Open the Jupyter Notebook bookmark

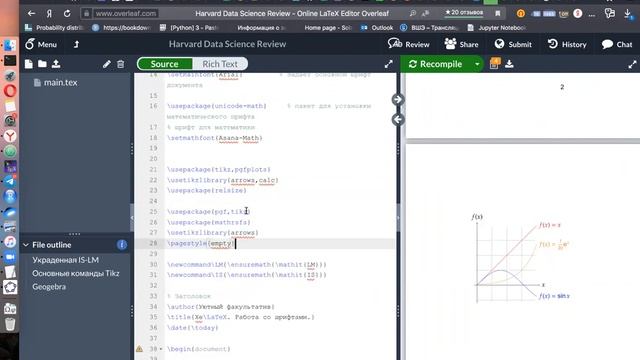[497, 28]
